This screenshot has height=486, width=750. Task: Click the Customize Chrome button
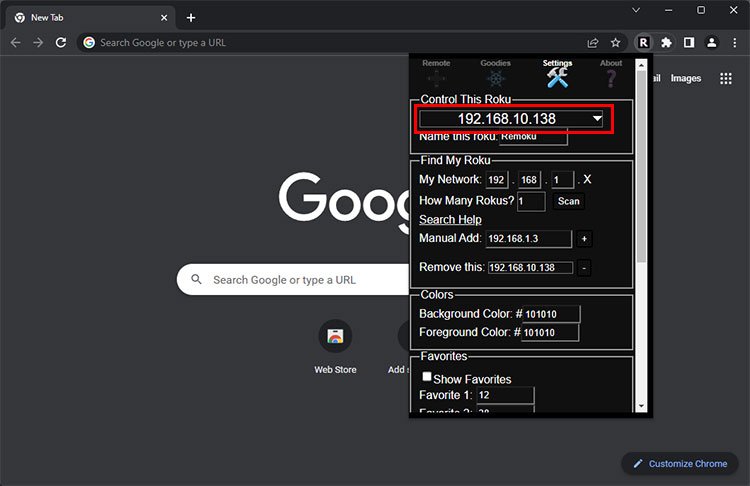(x=680, y=464)
